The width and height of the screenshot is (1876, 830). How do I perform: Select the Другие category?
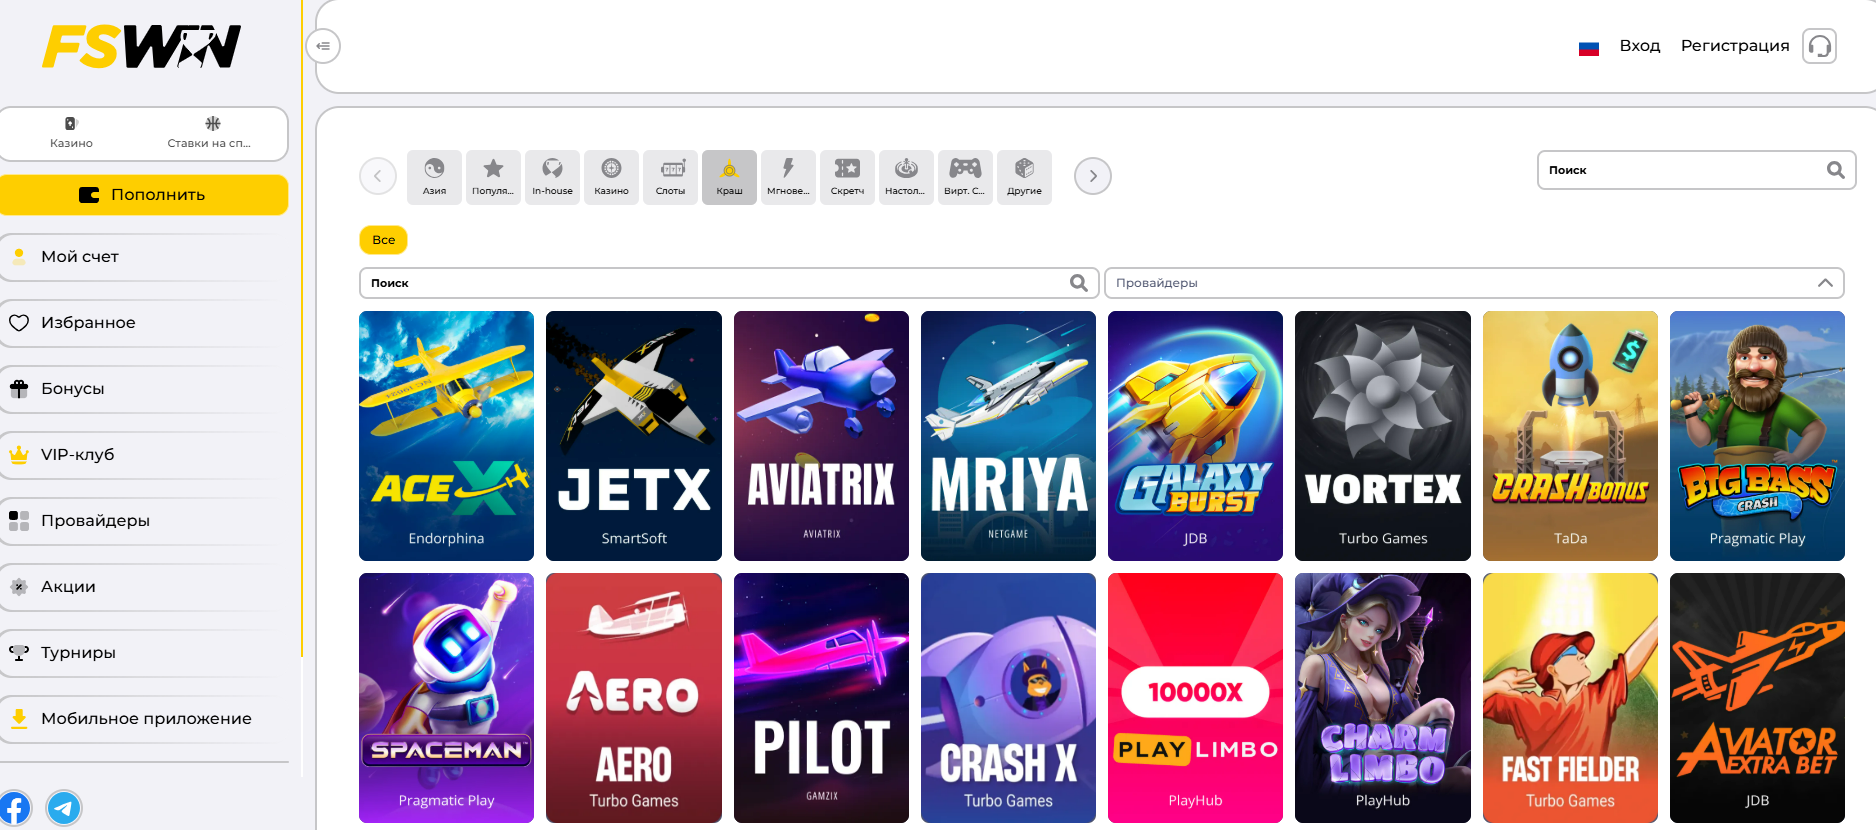[1024, 177]
